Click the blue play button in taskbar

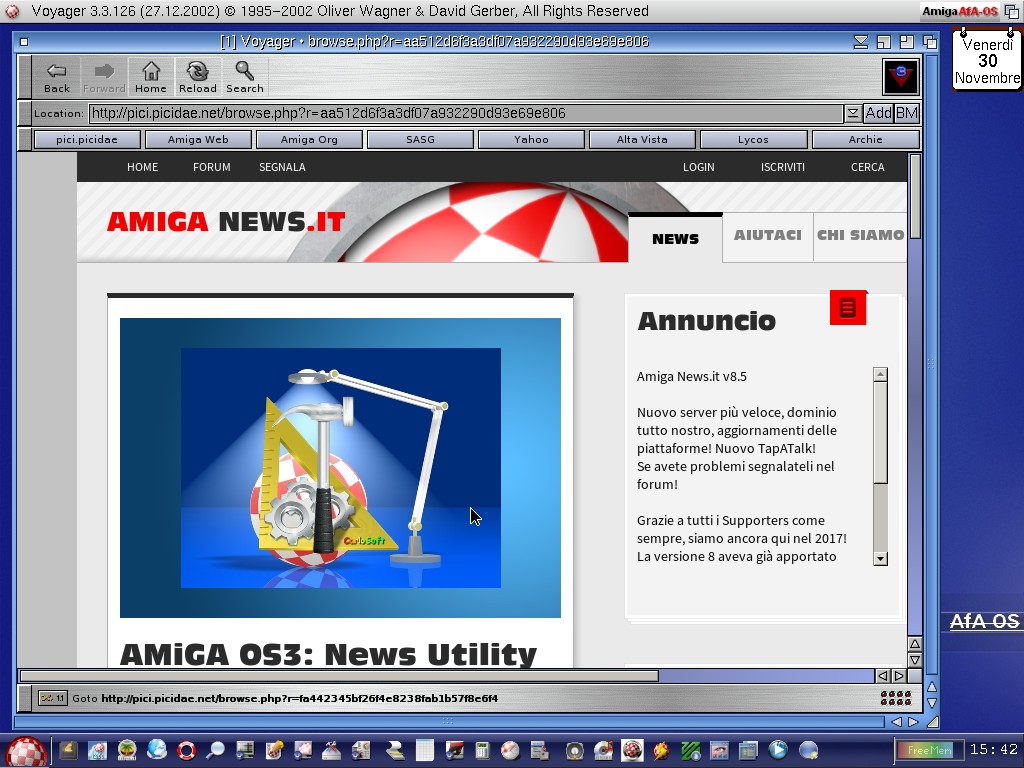tap(777, 749)
